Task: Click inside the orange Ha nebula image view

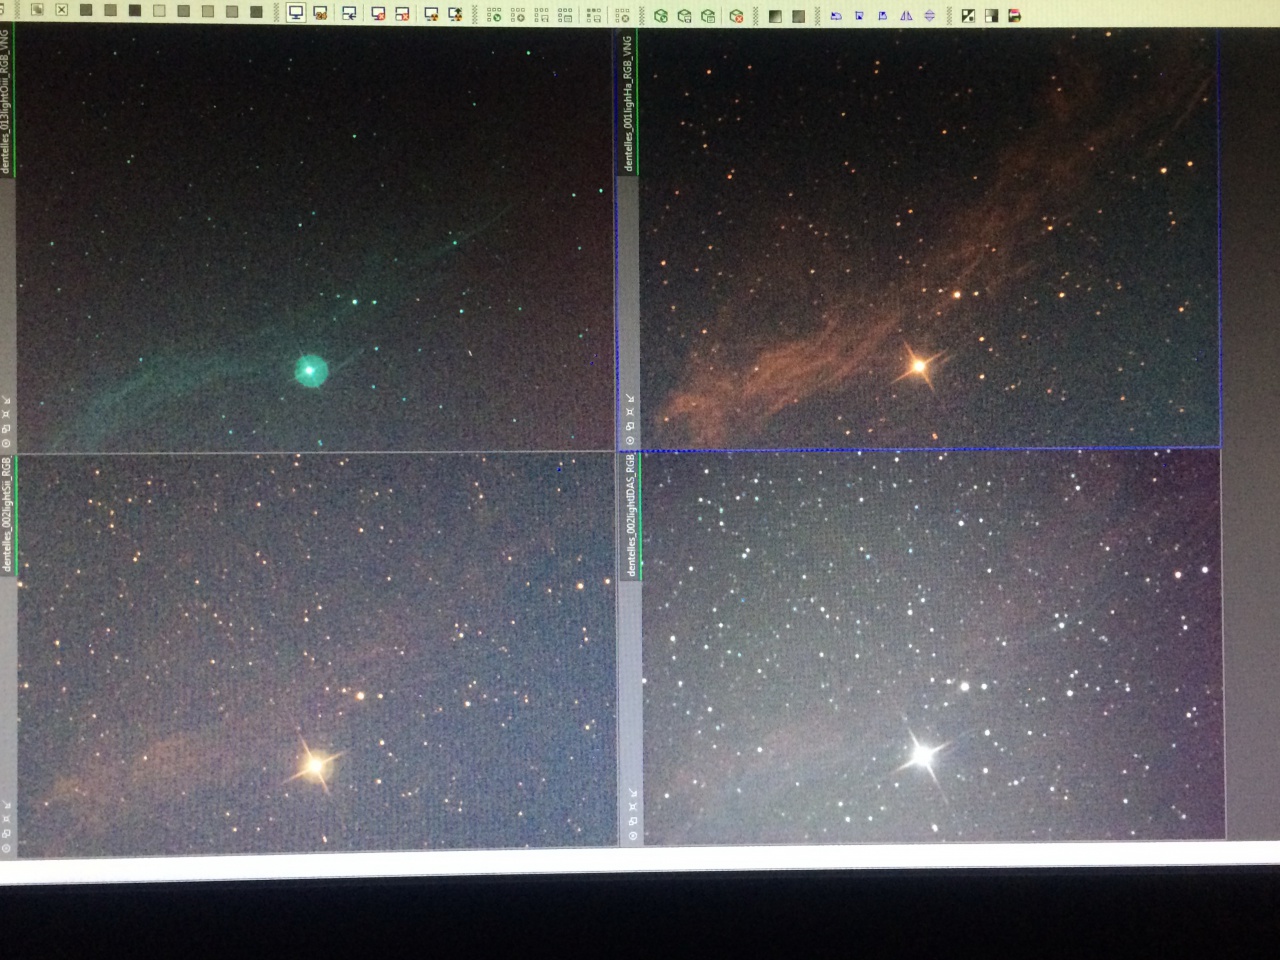Action: pos(929,238)
